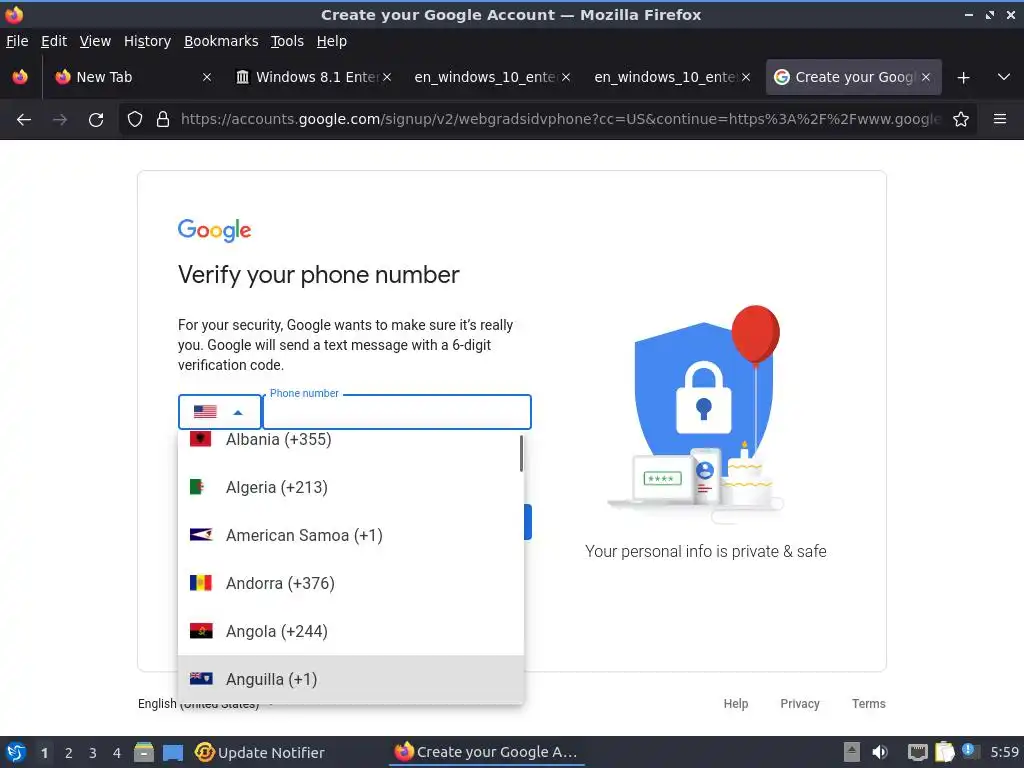Click the show desktop taskbar icon
1024x768 pixels.
click(173, 752)
